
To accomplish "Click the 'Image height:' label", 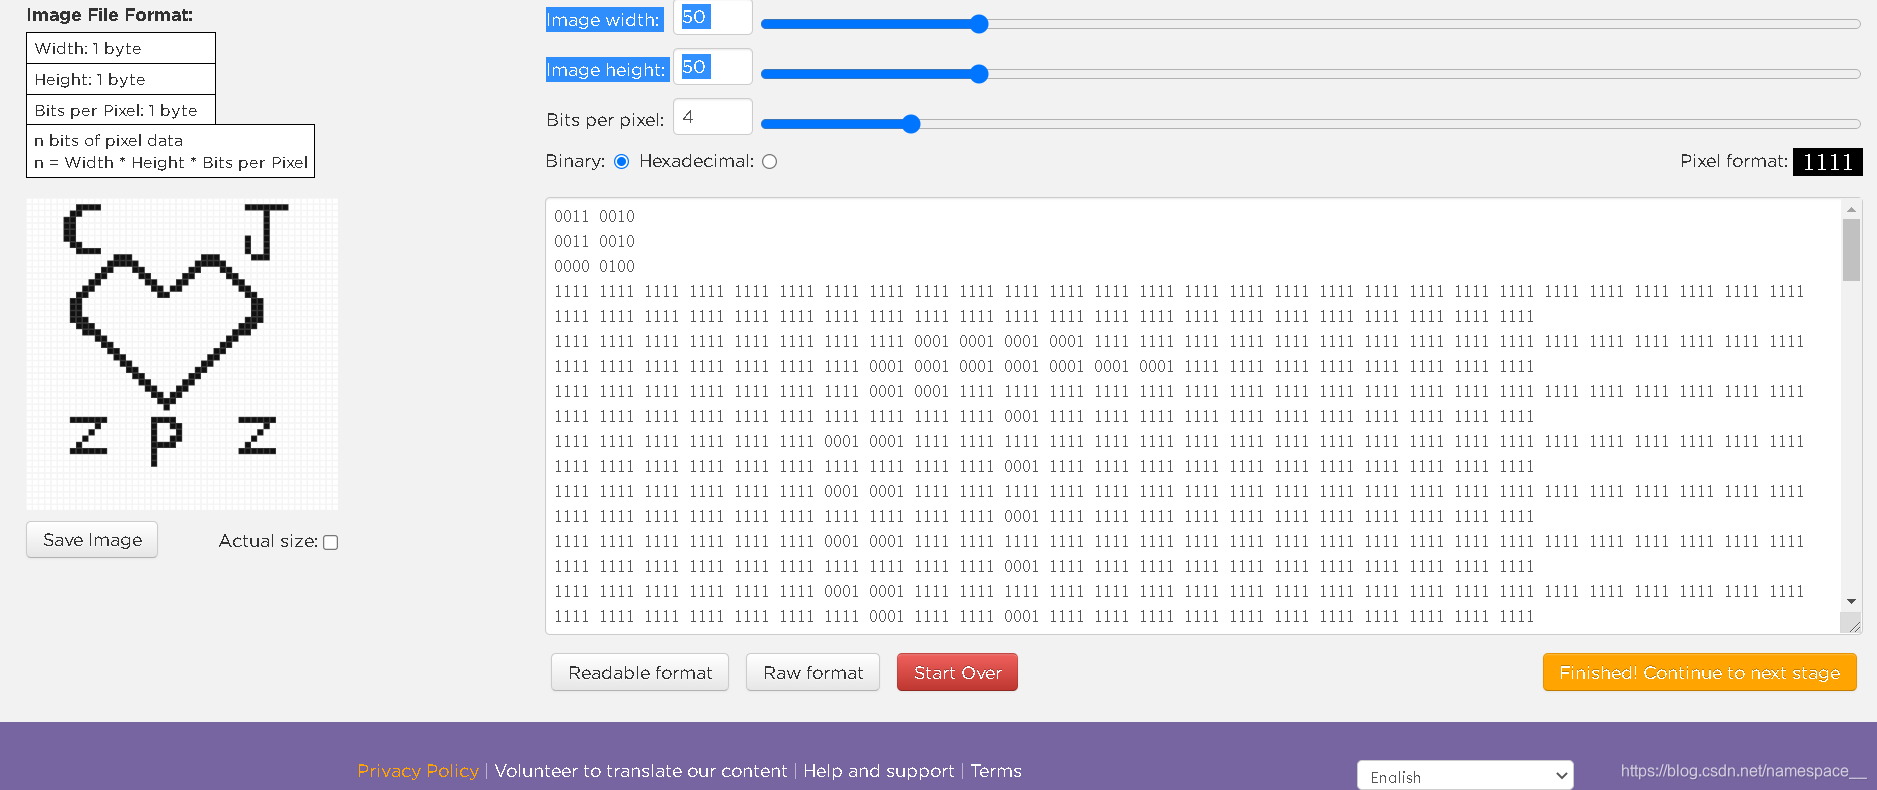I will click(606, 70).
